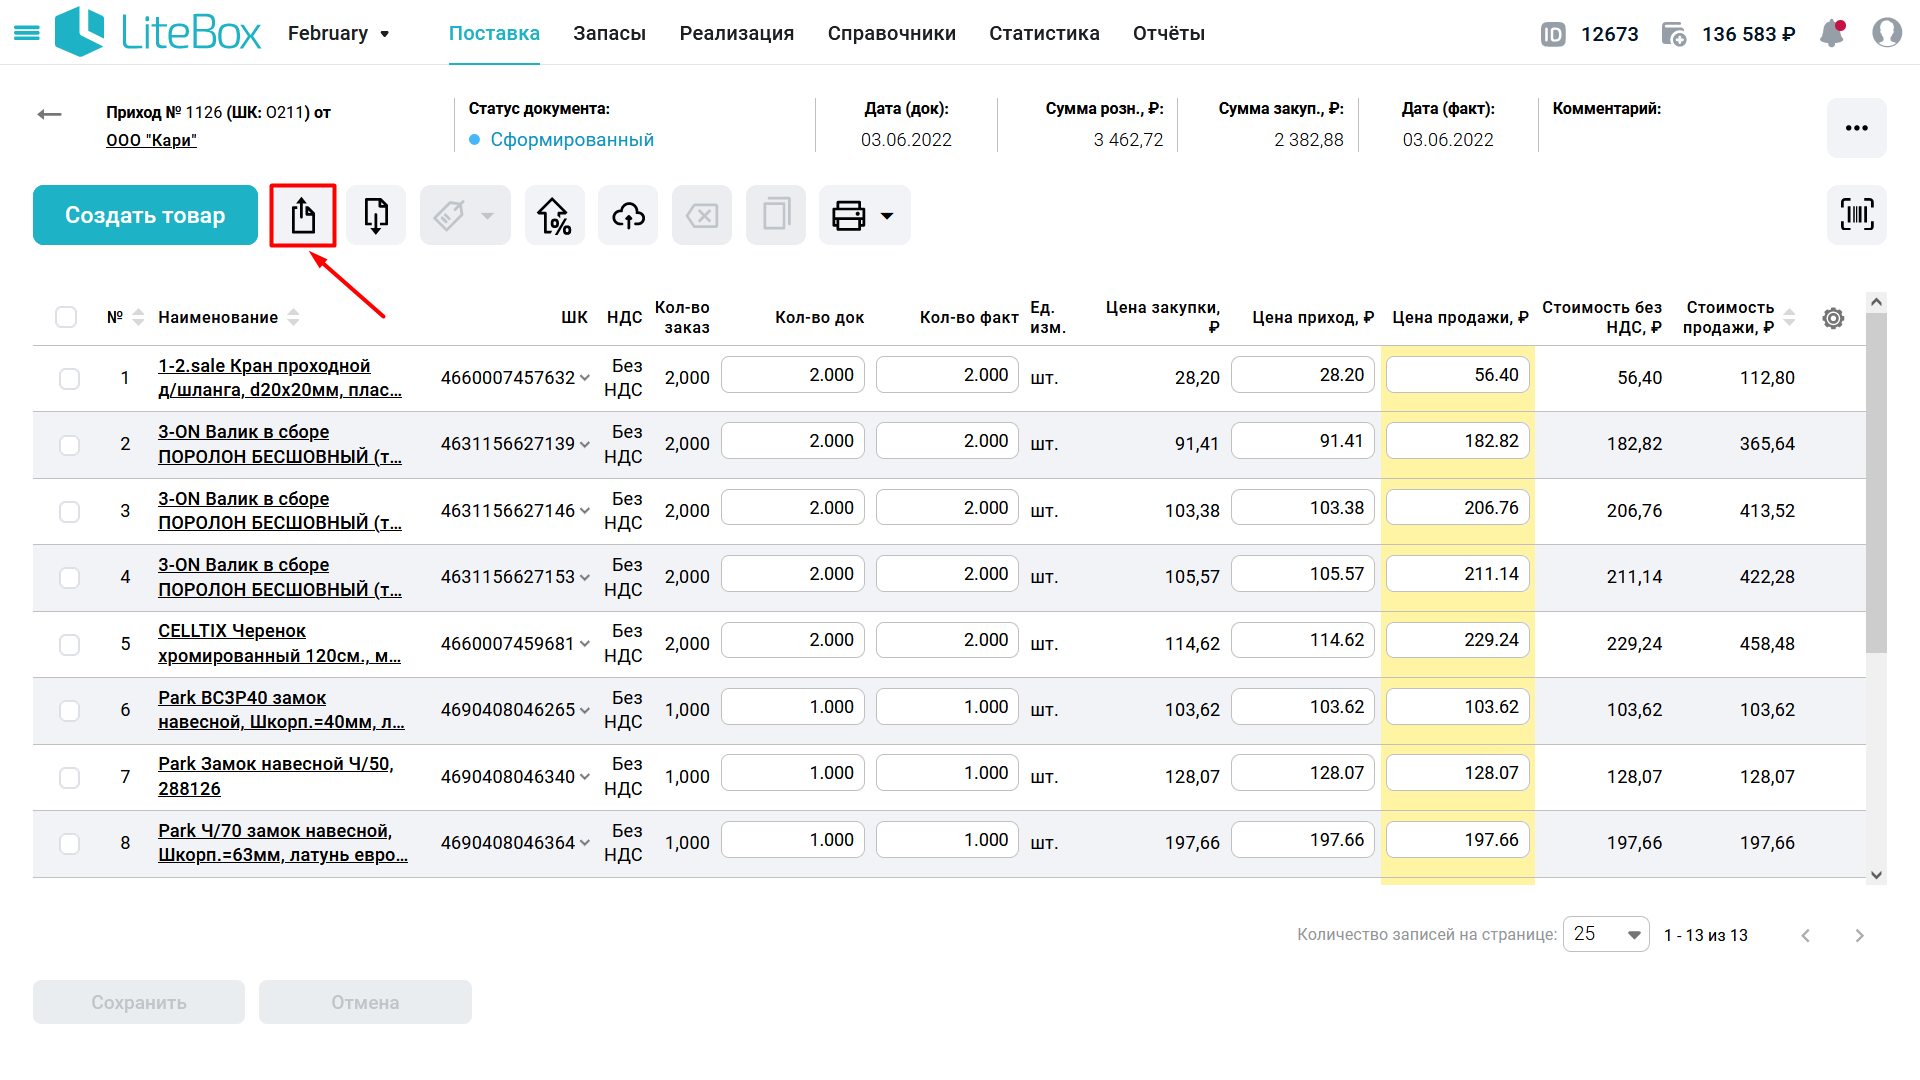The width and height of the screenshot is (1920, 1080).
Task: Open the three-dot more actions menu
Action: (1857, 128)
